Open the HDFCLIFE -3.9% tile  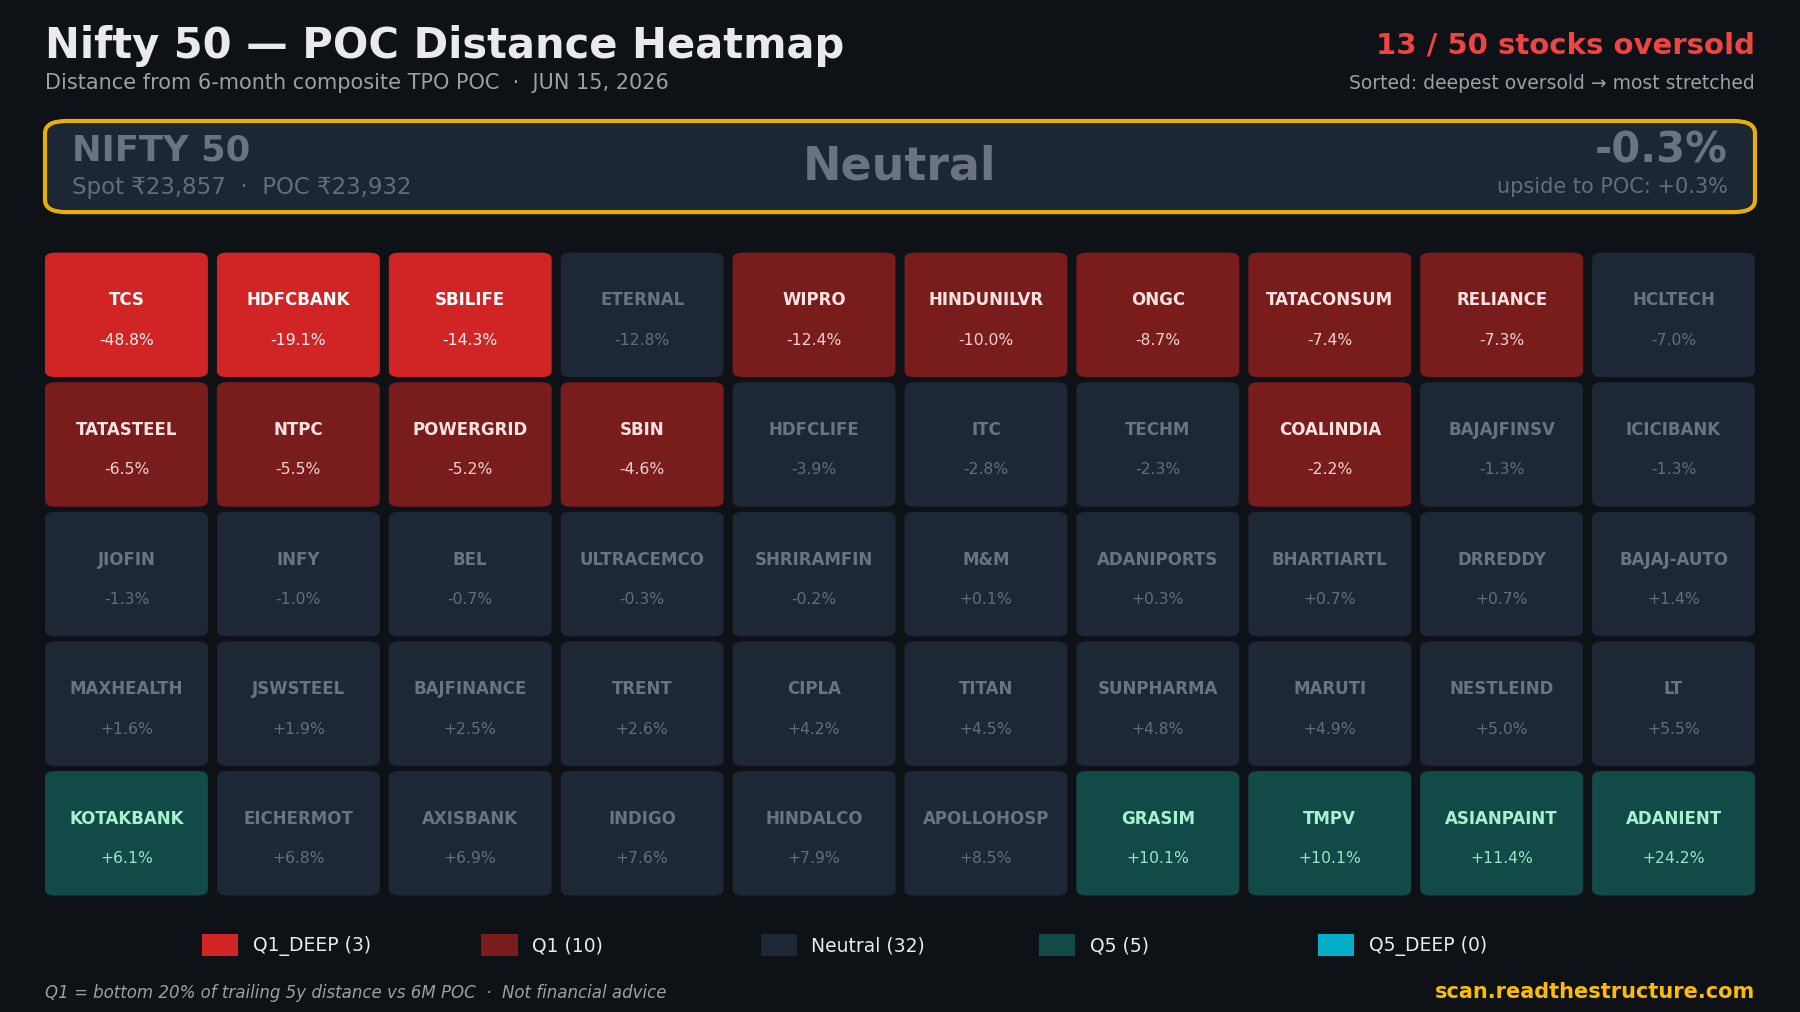(814, 445)
